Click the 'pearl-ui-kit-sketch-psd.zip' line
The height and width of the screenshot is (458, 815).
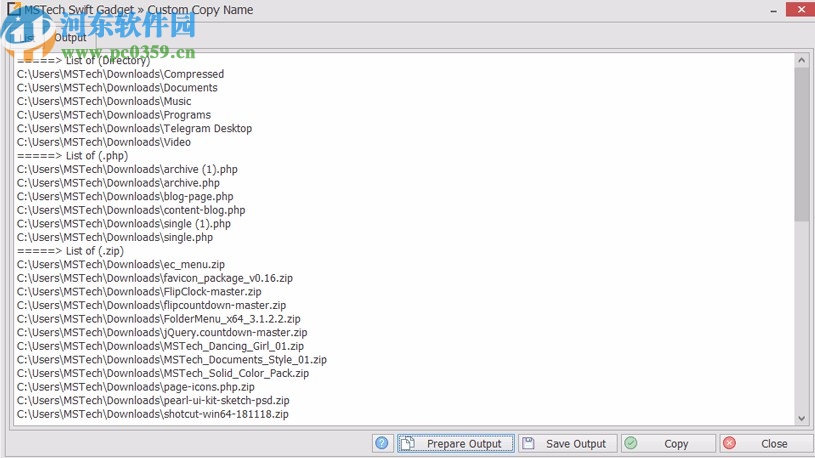pos(153,400)
